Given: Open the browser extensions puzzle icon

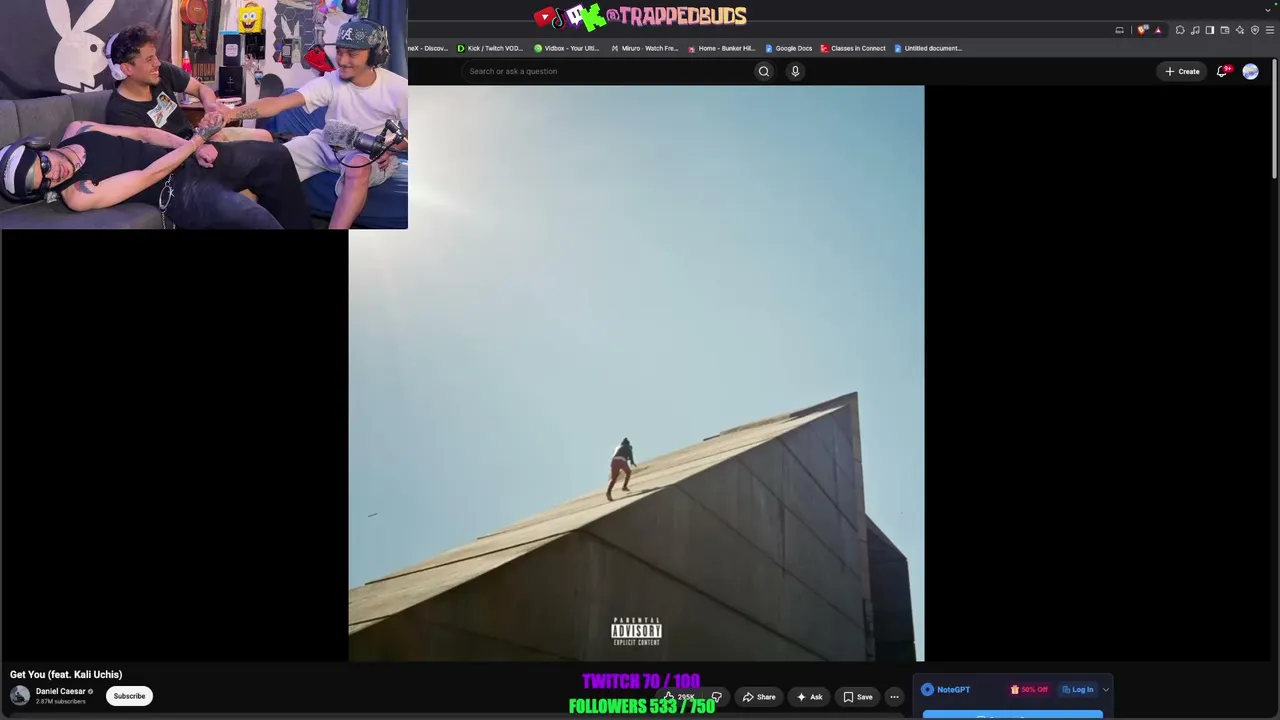Looking at the screenshot, I should [x=1180, y=30].
